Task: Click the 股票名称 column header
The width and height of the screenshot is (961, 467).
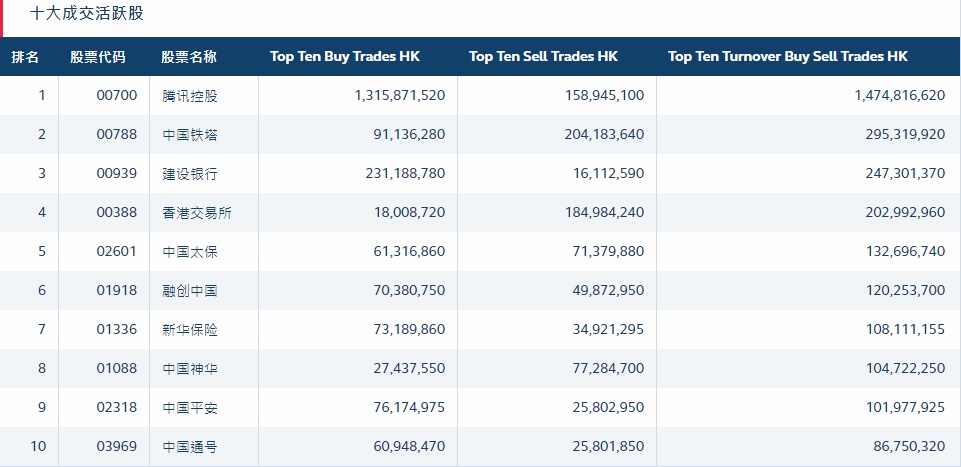Action: click(189, 57)
